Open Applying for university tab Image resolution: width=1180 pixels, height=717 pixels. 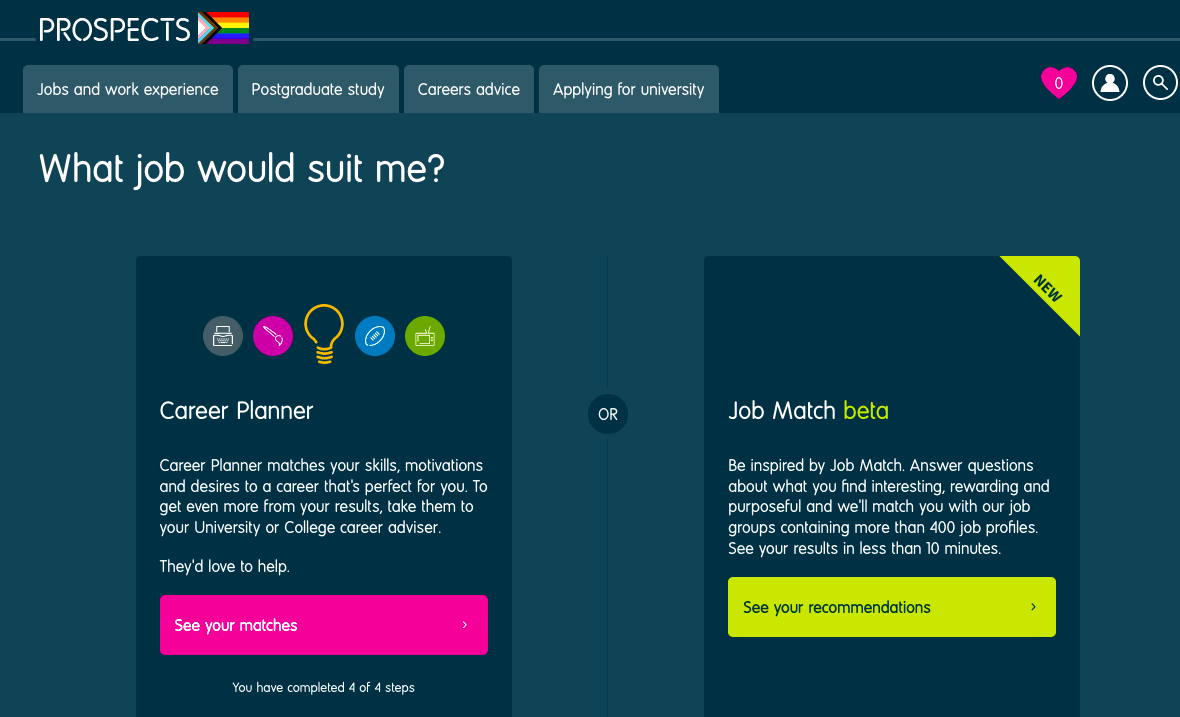(x=629, y=90)
